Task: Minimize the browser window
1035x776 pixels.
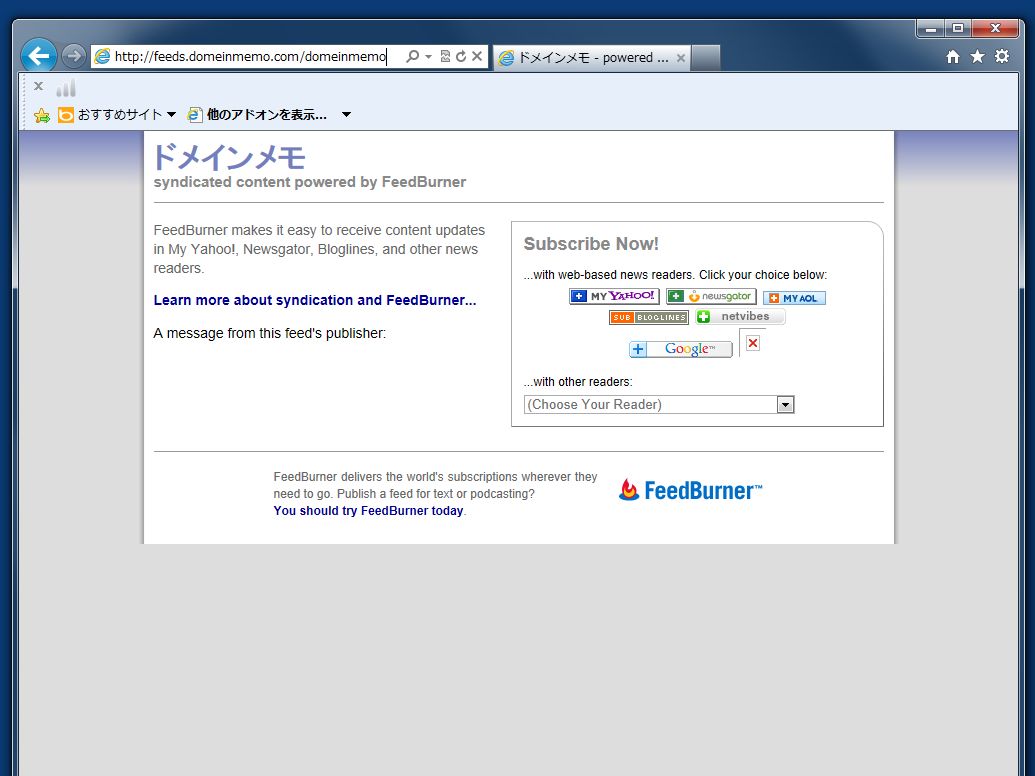Action: point(931,28)
